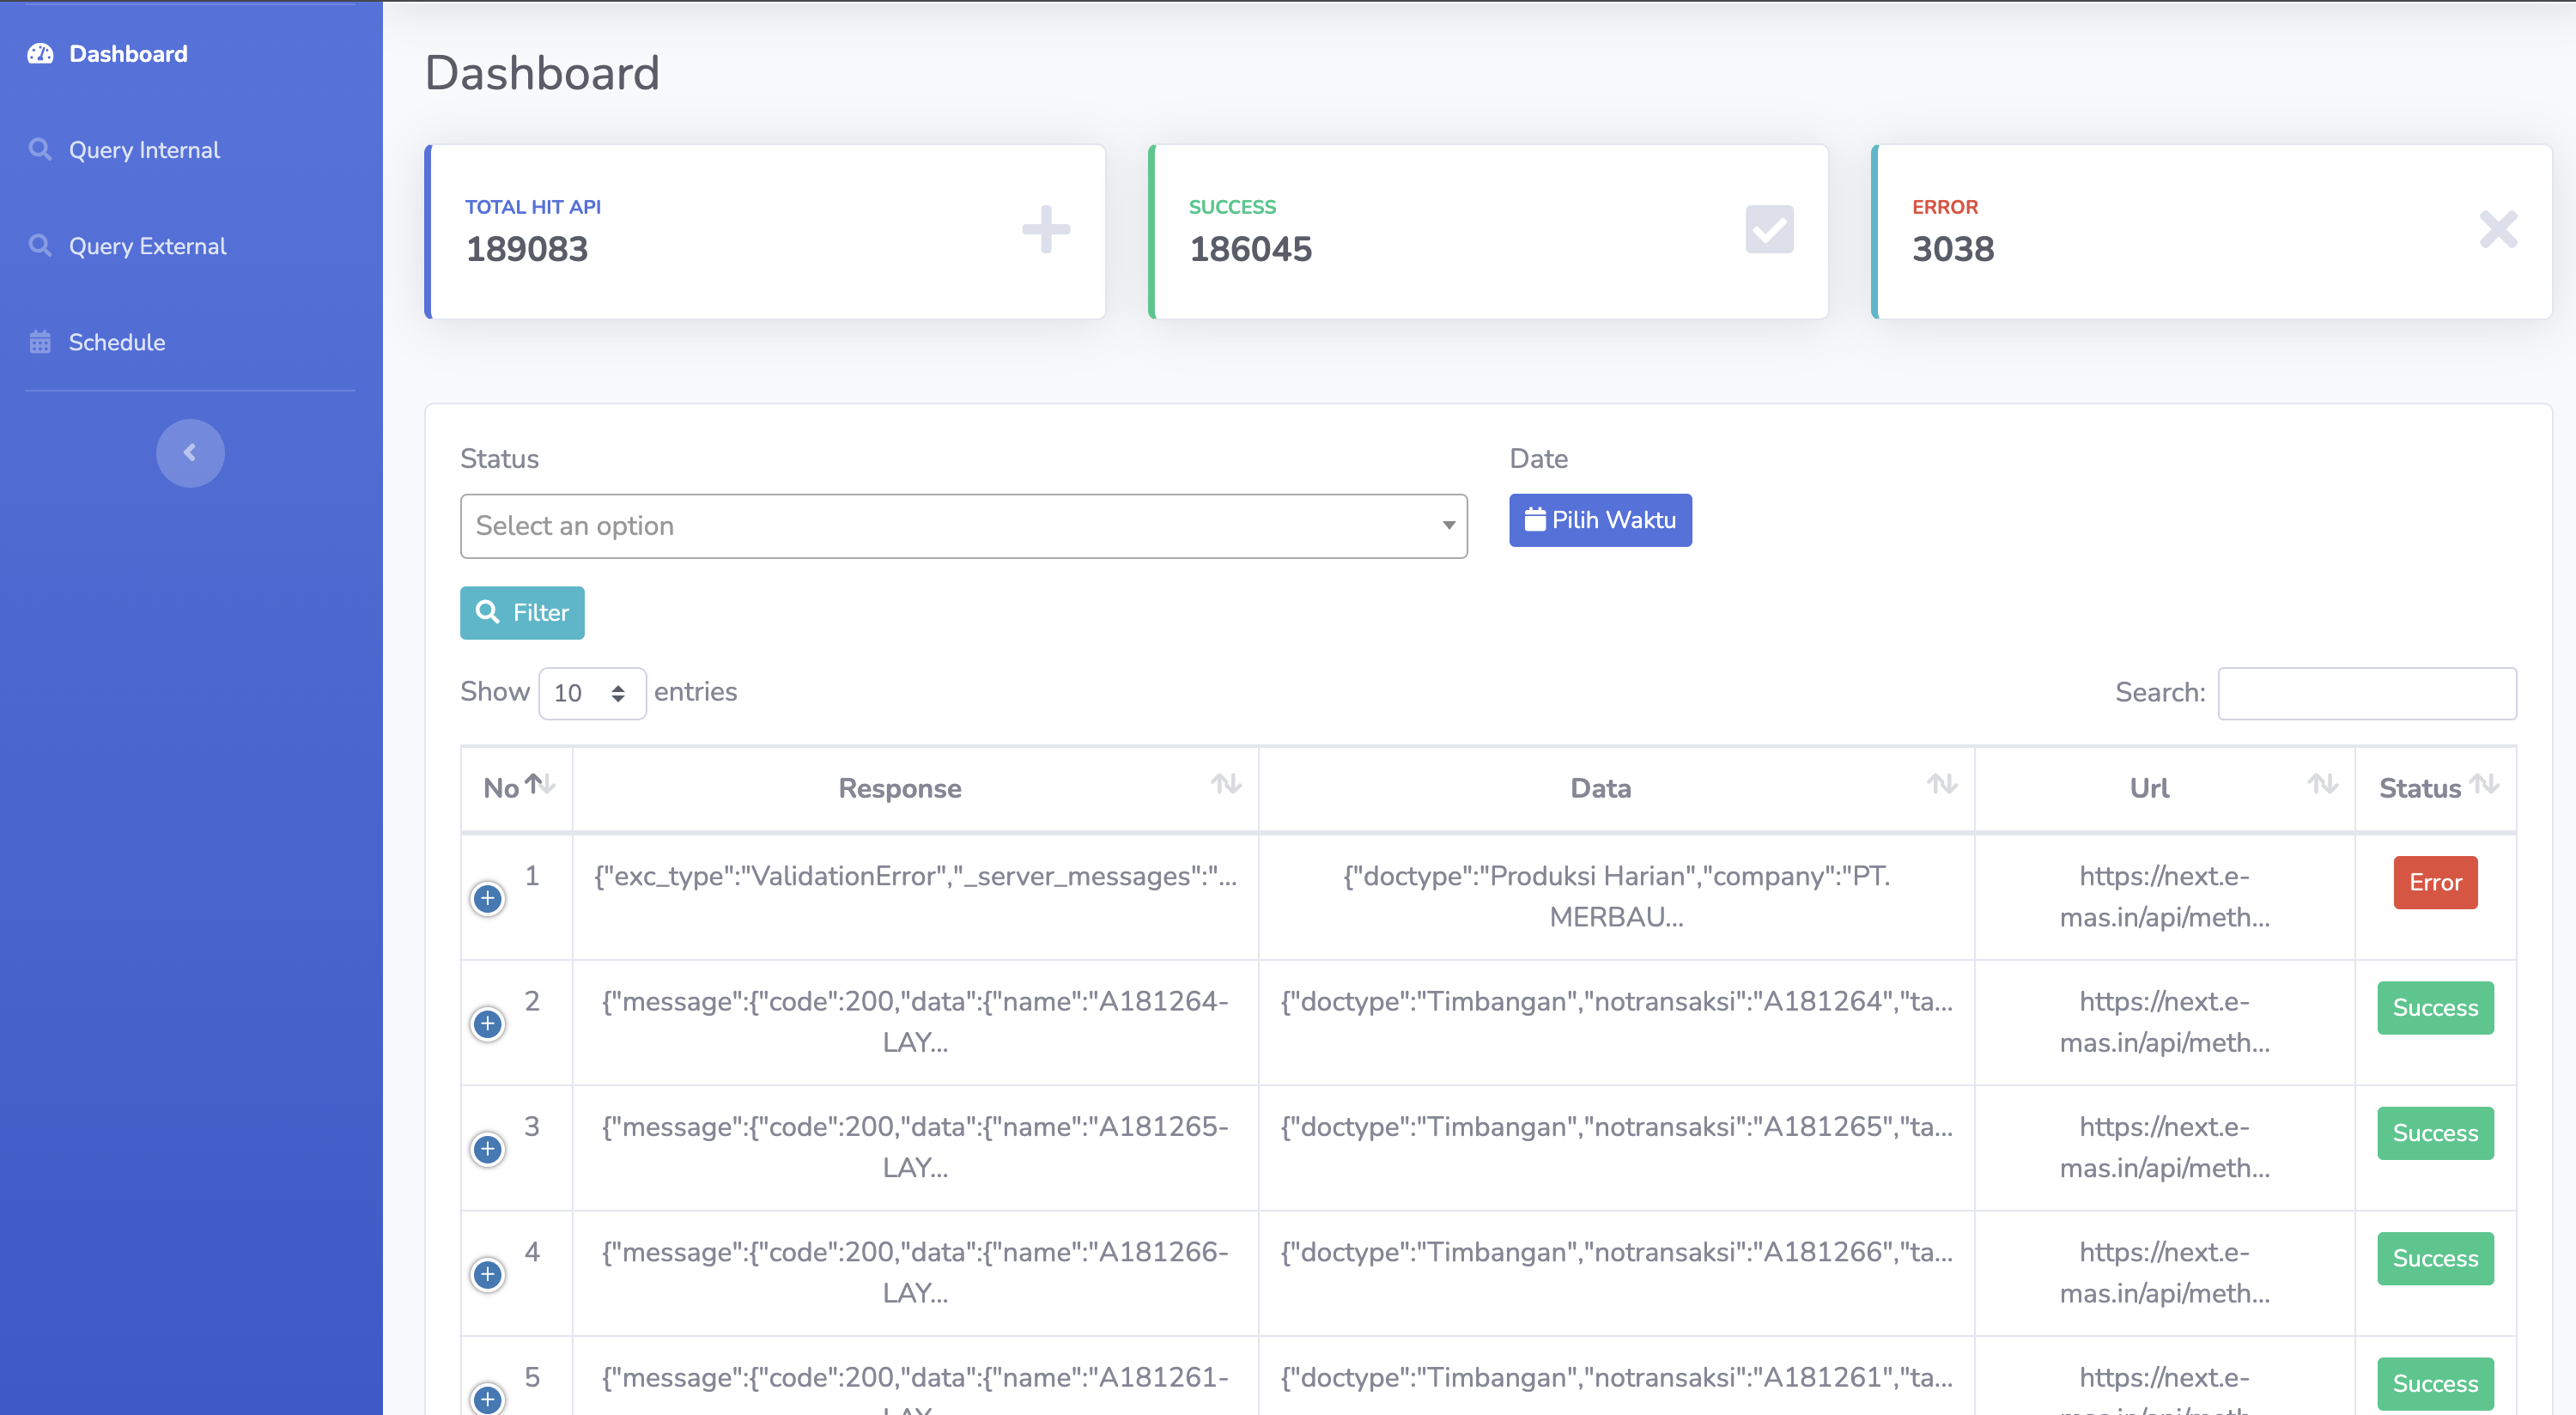Expand row 3 details with plus icon
The image size is (2576, 1415).
tap(488, 1149)
